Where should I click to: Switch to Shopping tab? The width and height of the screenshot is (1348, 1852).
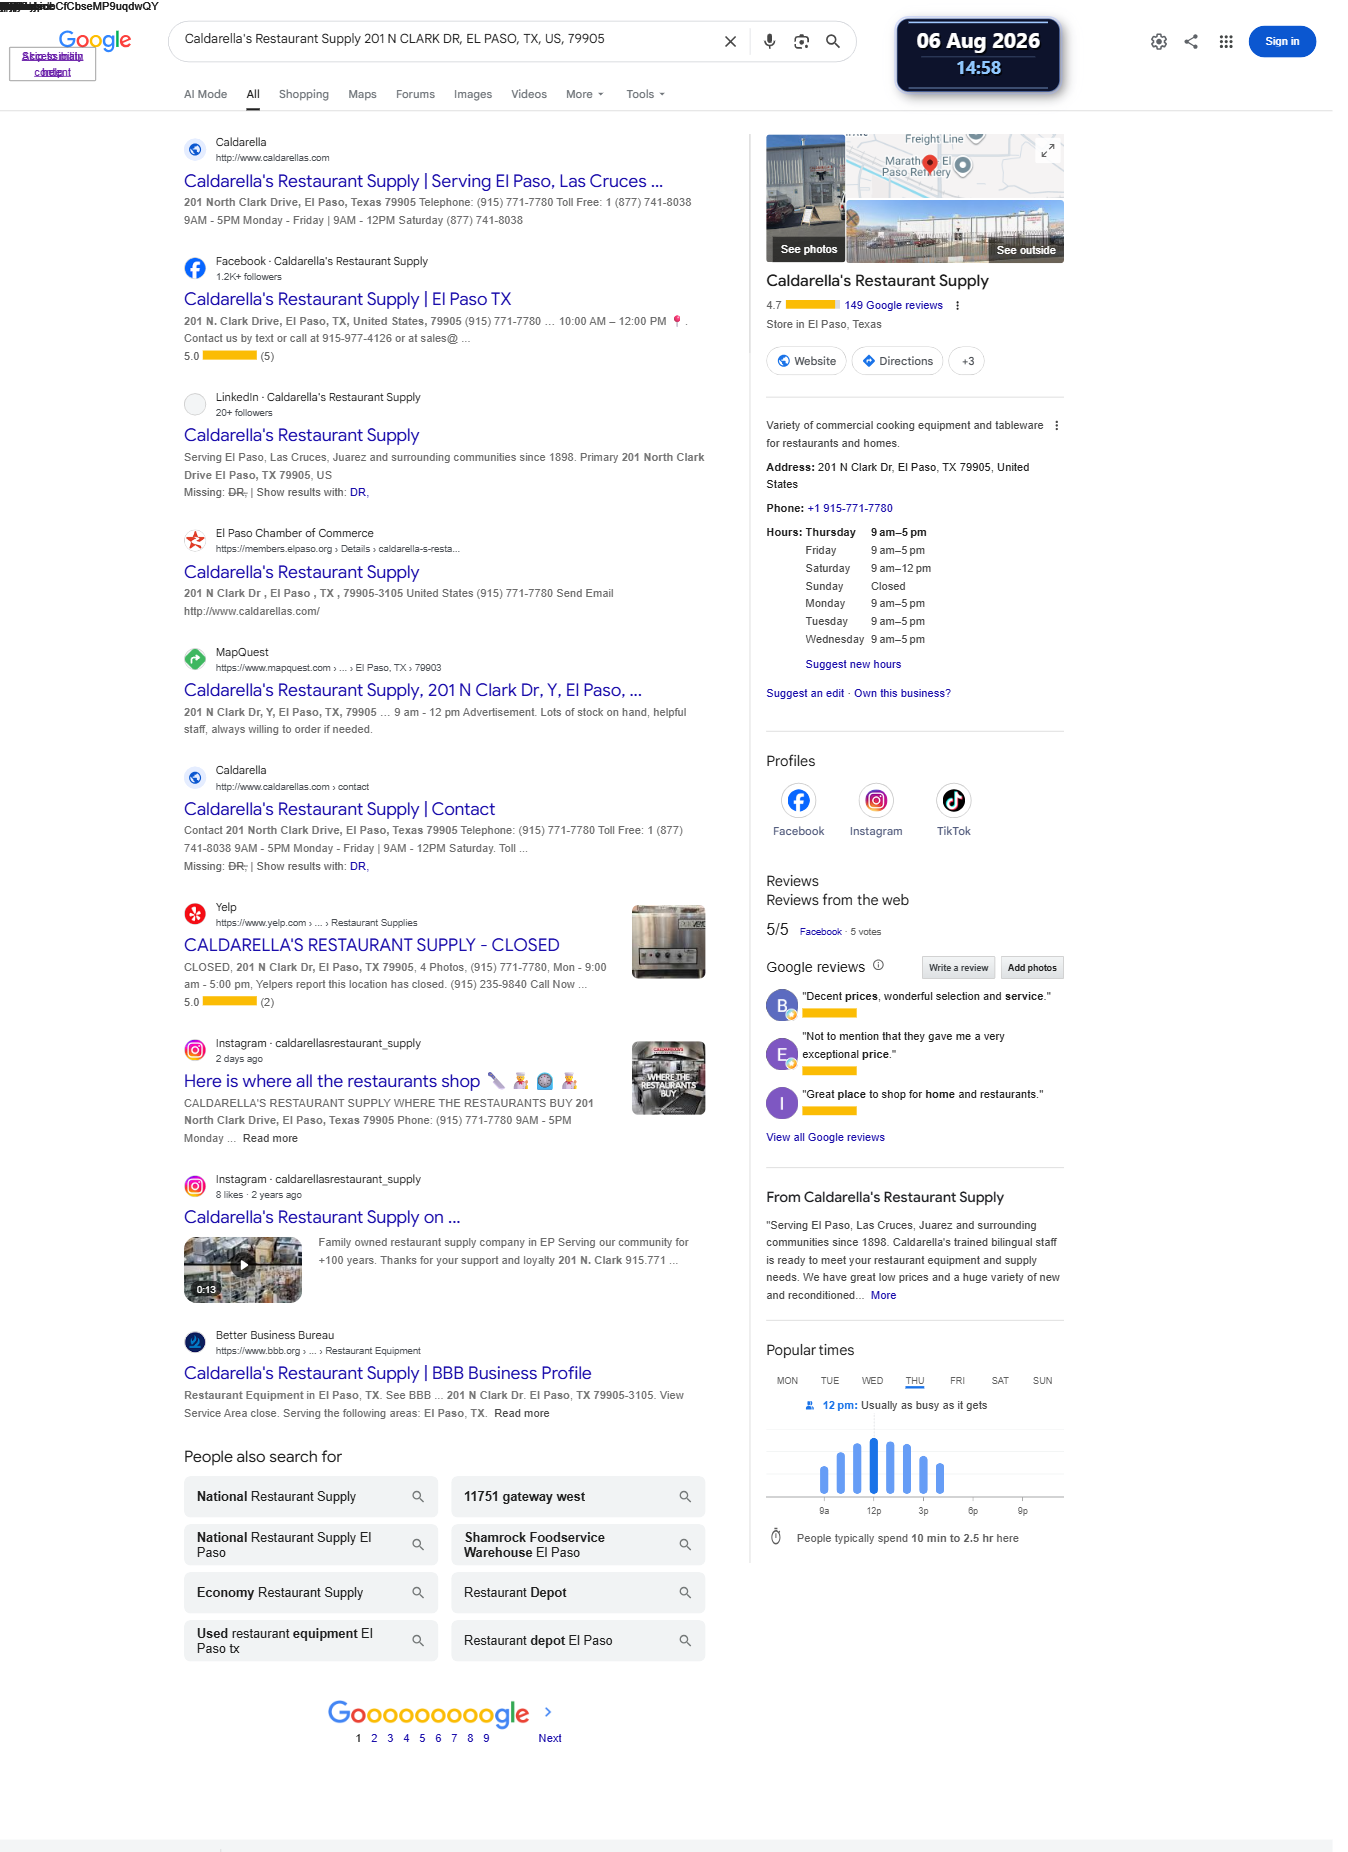[x=303, y=95]
